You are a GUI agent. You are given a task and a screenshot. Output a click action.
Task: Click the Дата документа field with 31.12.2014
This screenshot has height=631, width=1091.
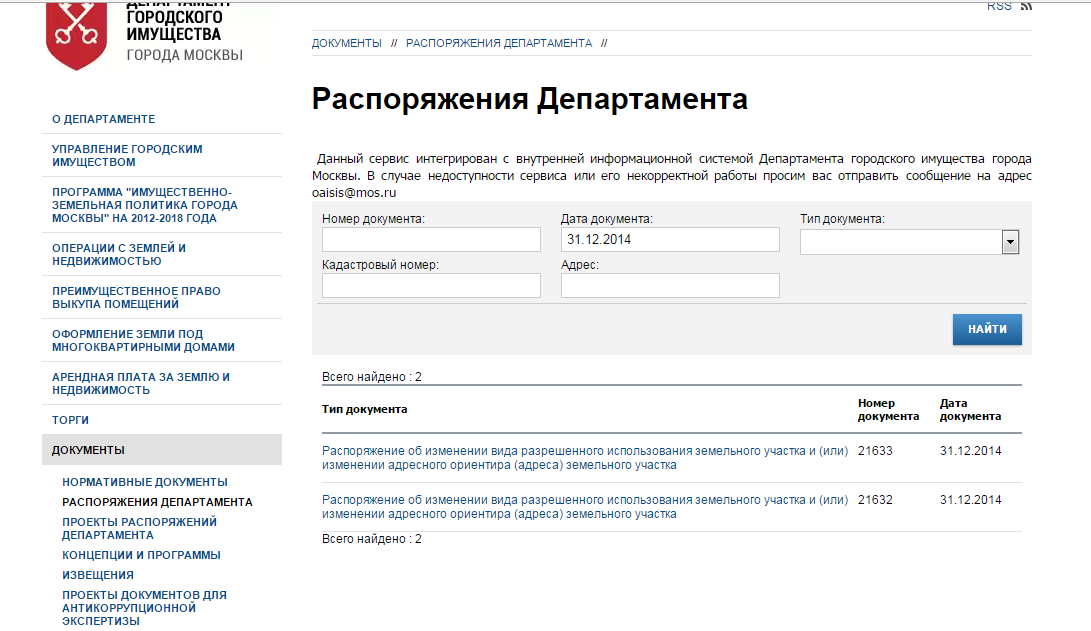pos(670,240)
